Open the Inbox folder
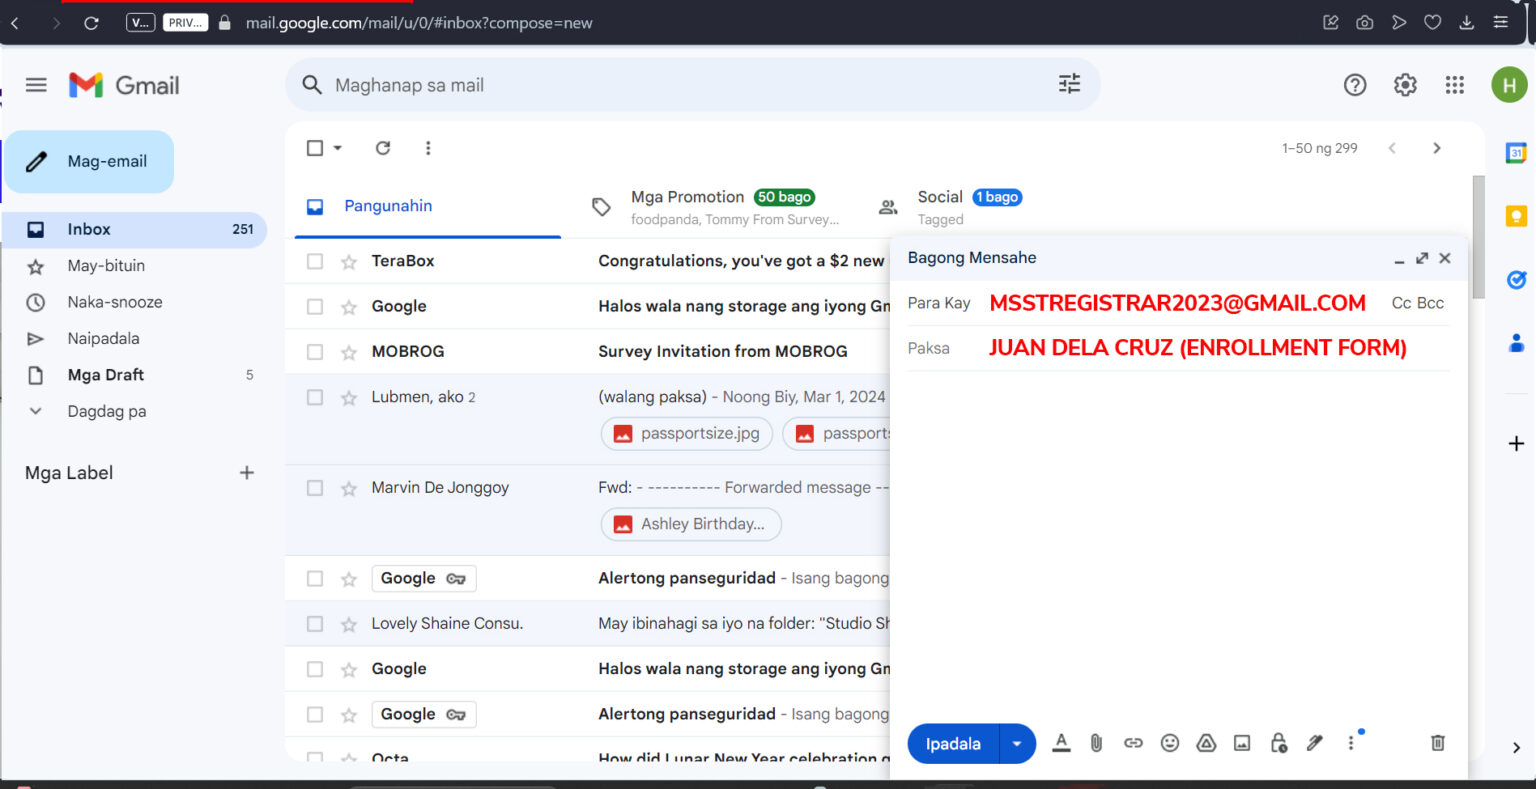 [x=134, y=229]
